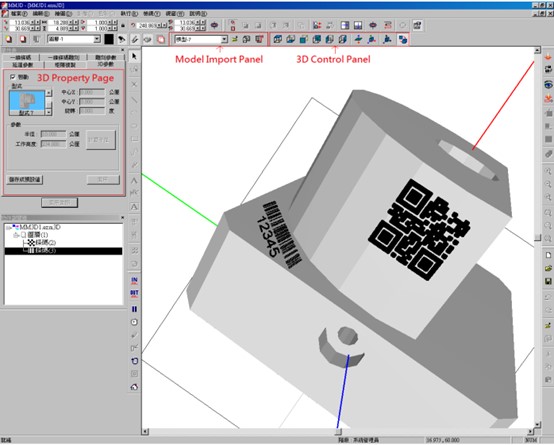Select the 型式 7 model thumbnail

27,103
